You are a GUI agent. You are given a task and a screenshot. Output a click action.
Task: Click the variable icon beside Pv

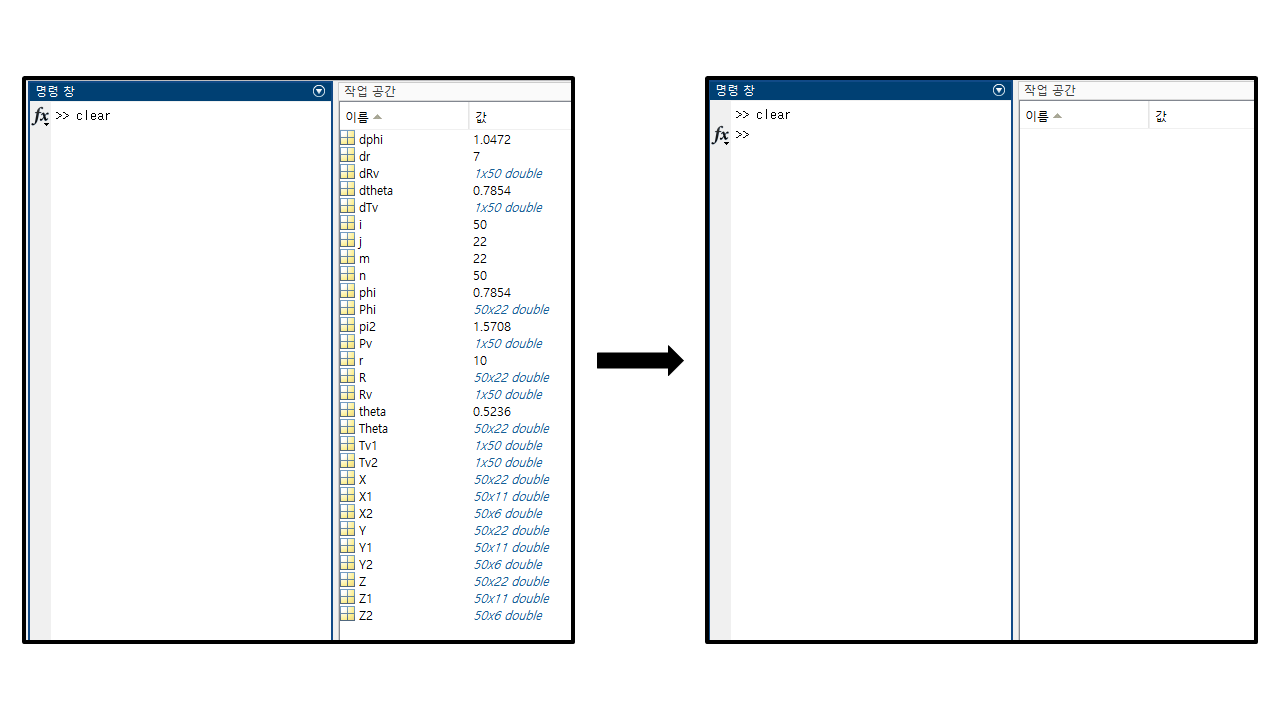click(x=347, y=343)
